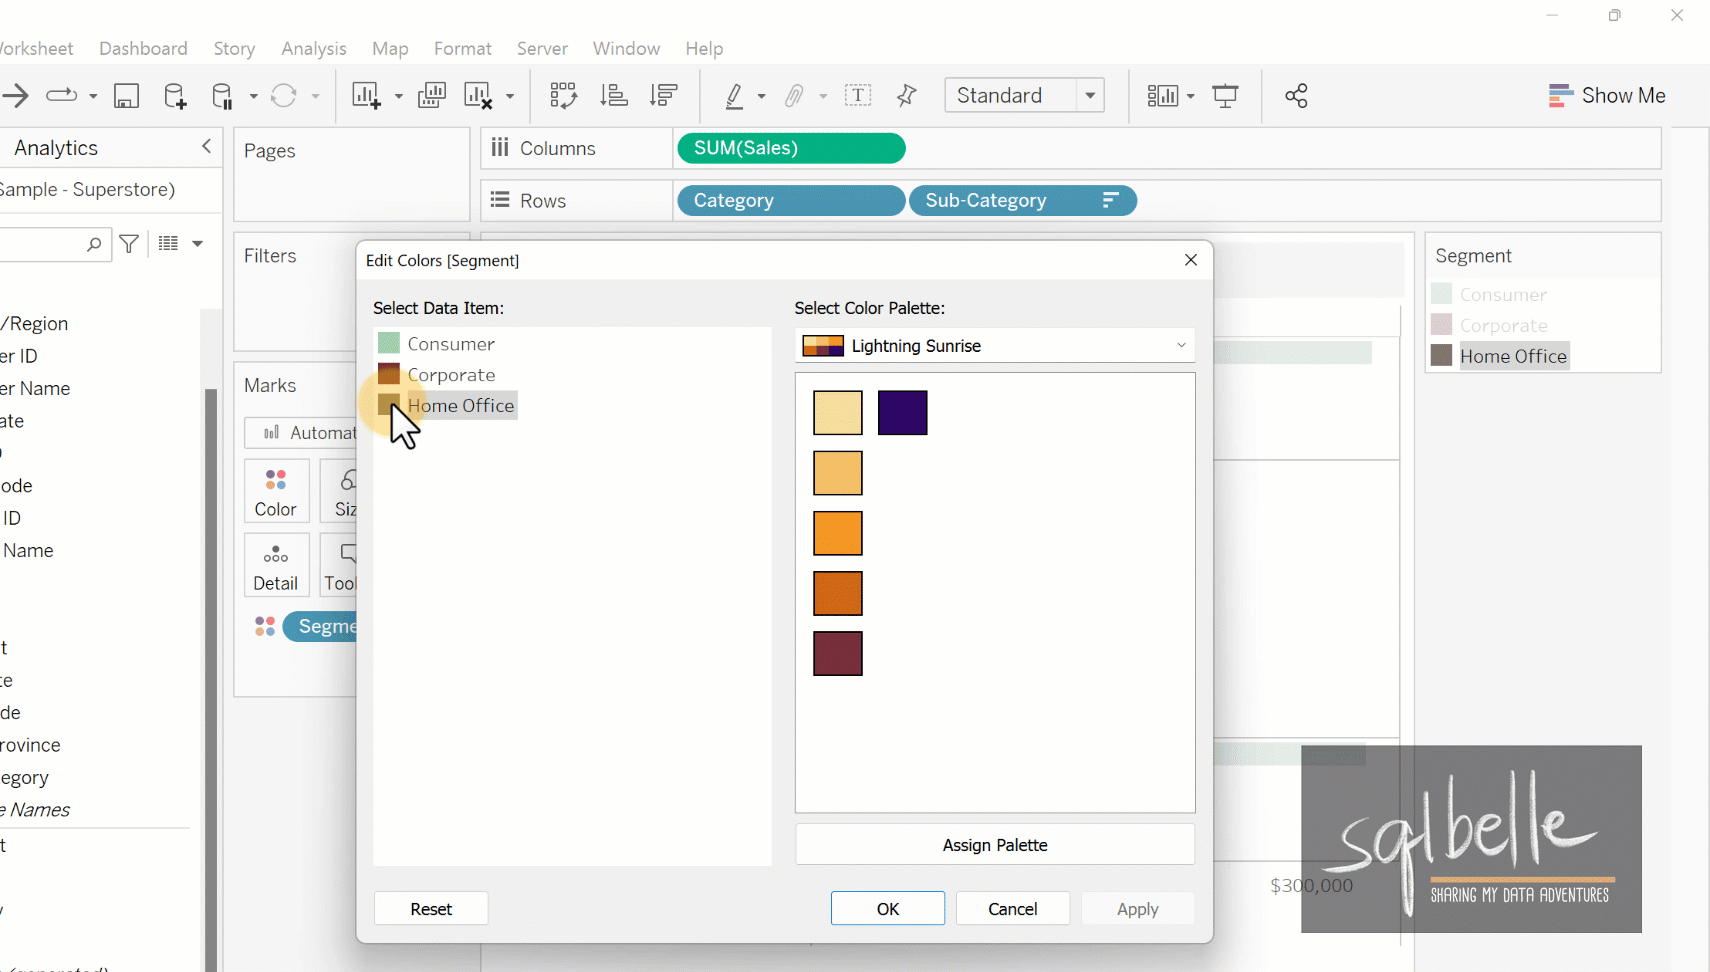Expand the Highlight dropdown arrow
Screen dimensions: 1710x972
[x=761, y=97]
